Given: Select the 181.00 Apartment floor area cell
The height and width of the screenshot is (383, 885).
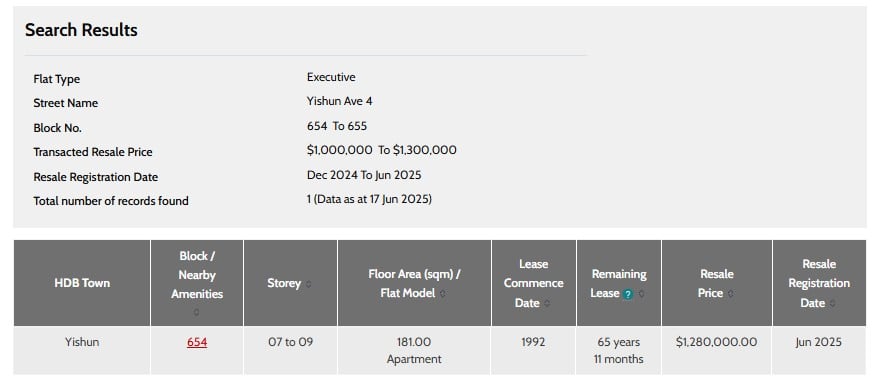Looking at the screenshot, I should 414,350.
